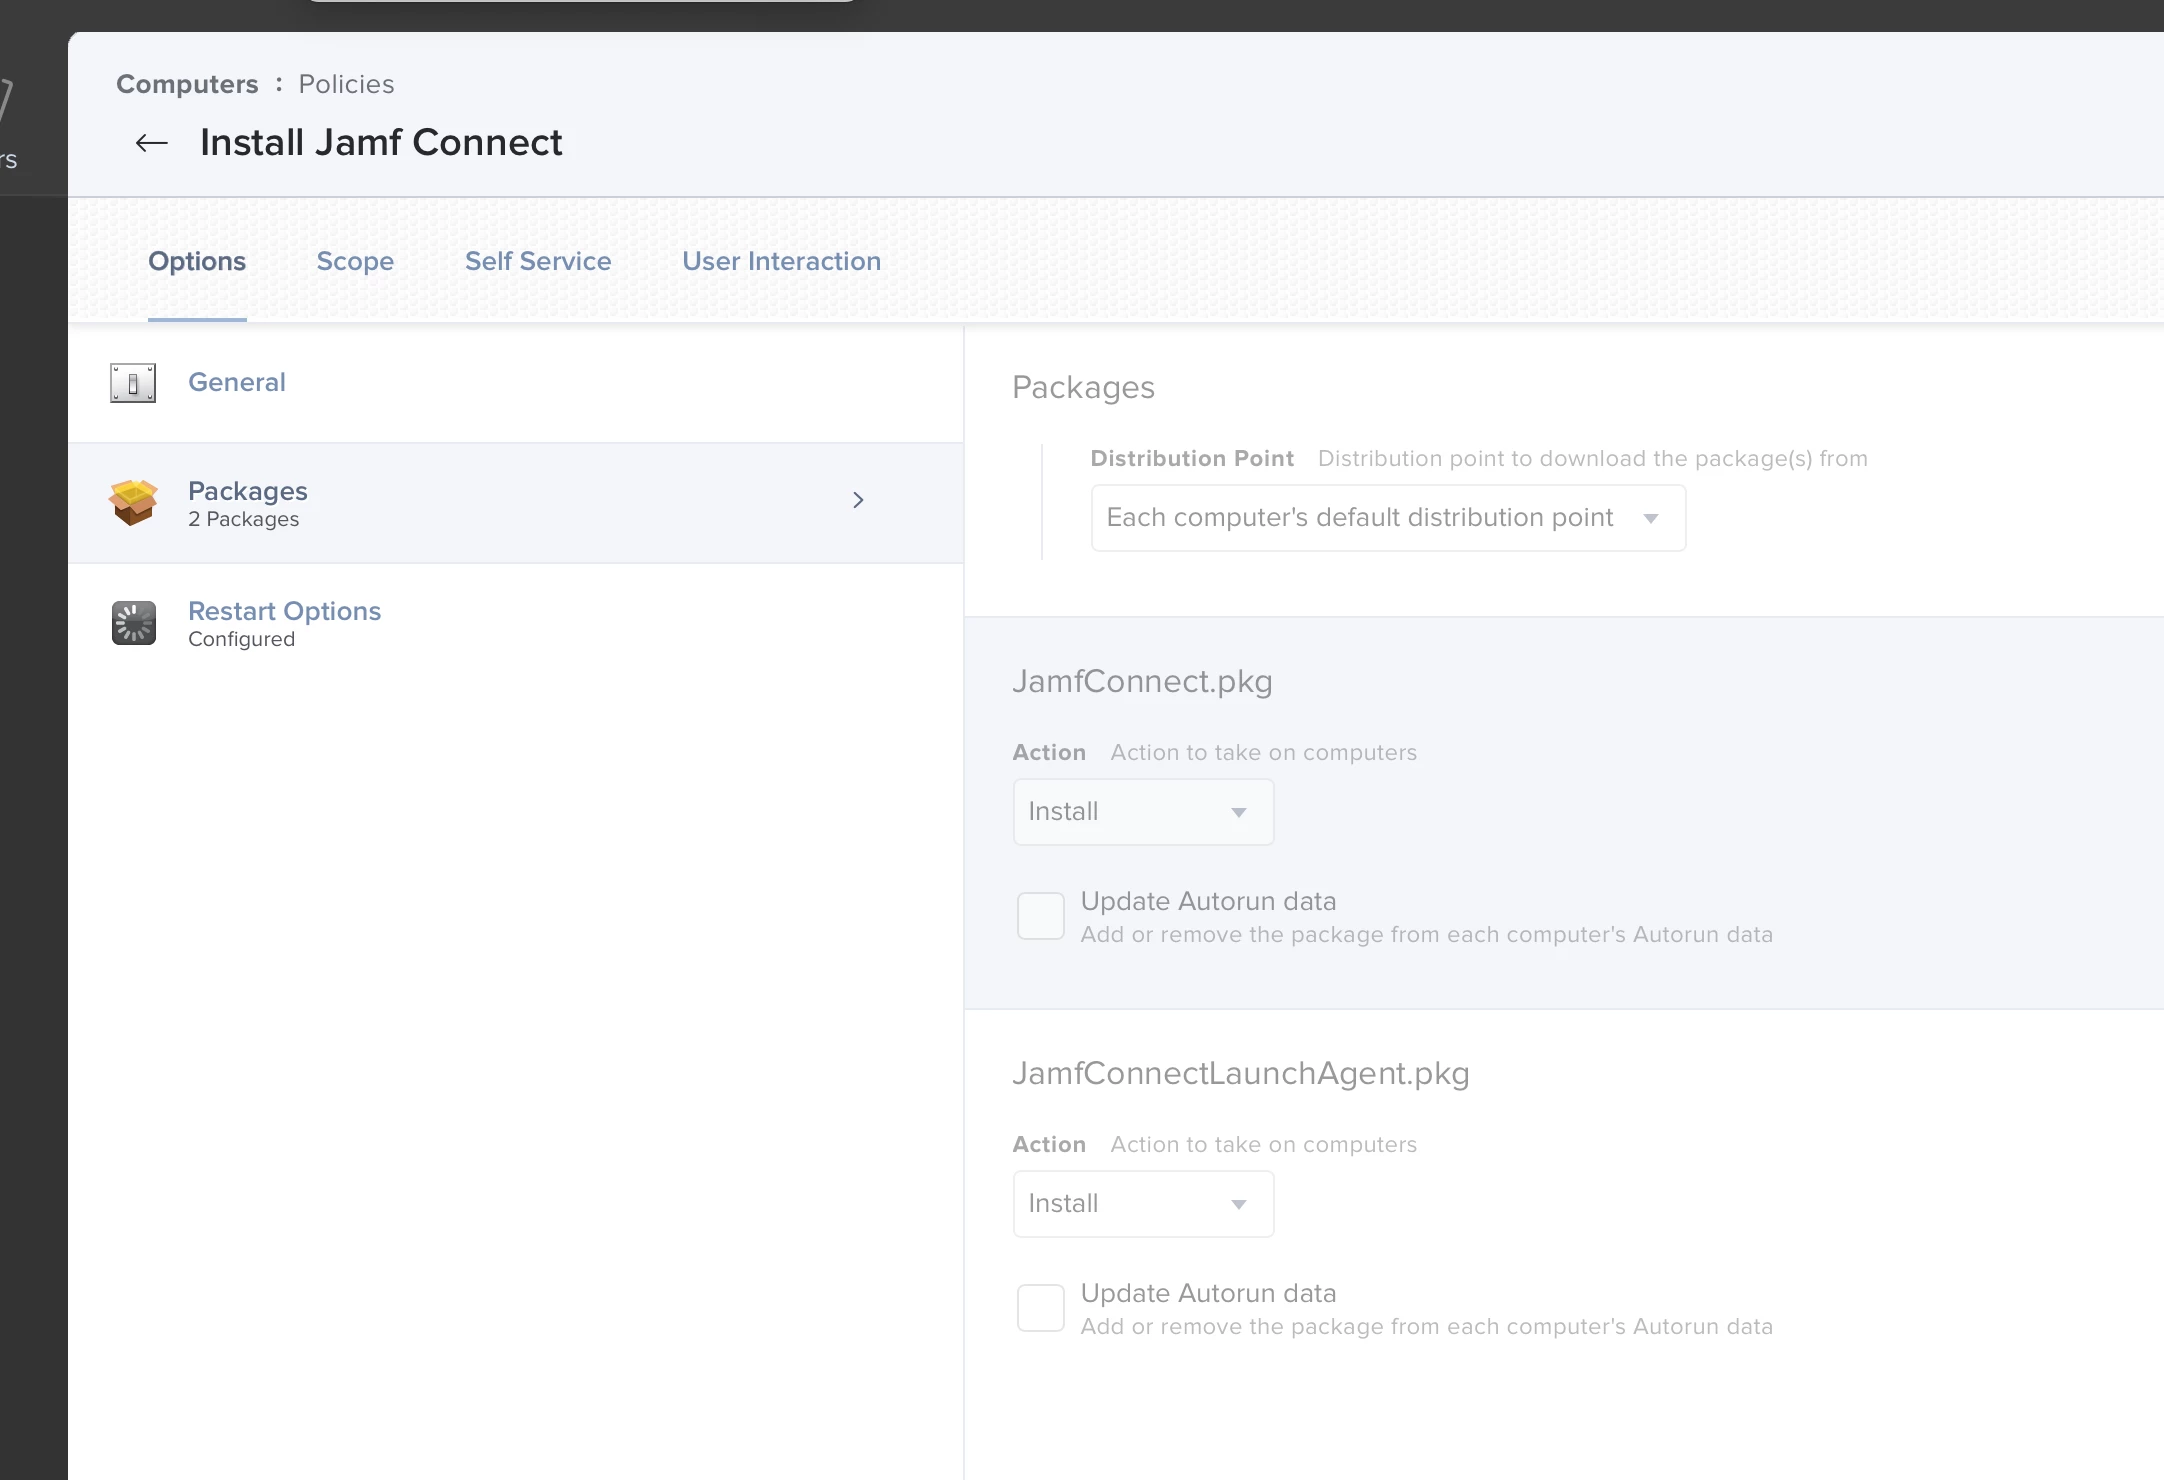
Task: Switch to the Scope tab
Action: (355, 261)
